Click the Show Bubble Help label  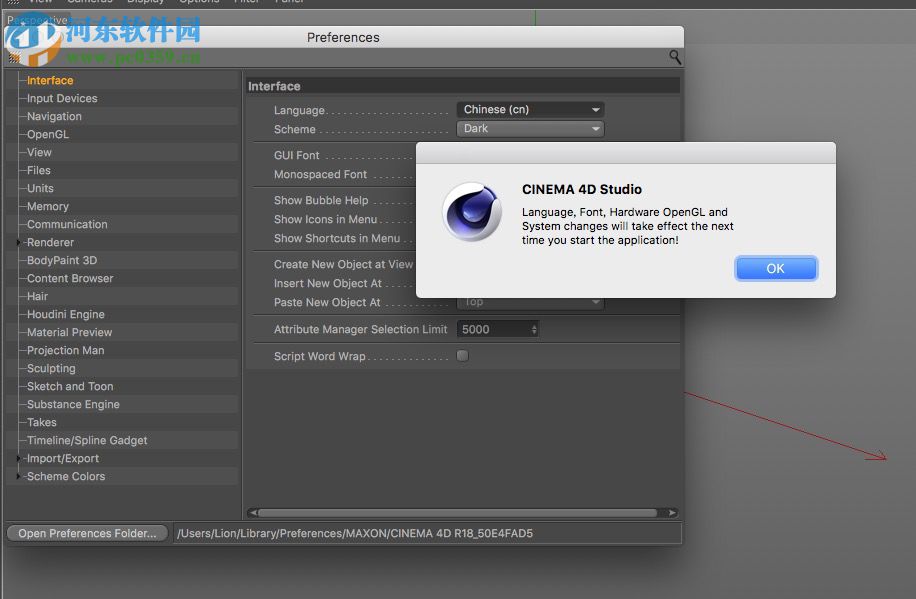(x=321, y=200)
